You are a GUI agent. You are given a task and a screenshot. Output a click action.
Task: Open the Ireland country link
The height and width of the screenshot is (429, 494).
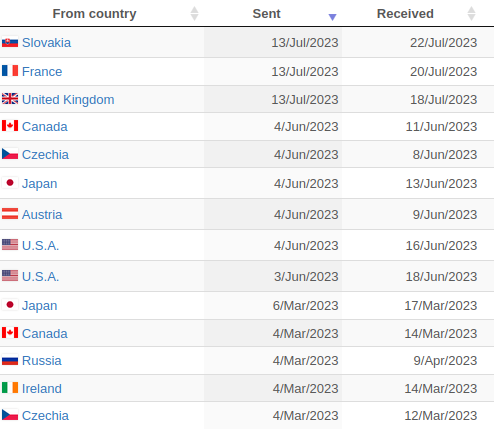coord(42,389)
